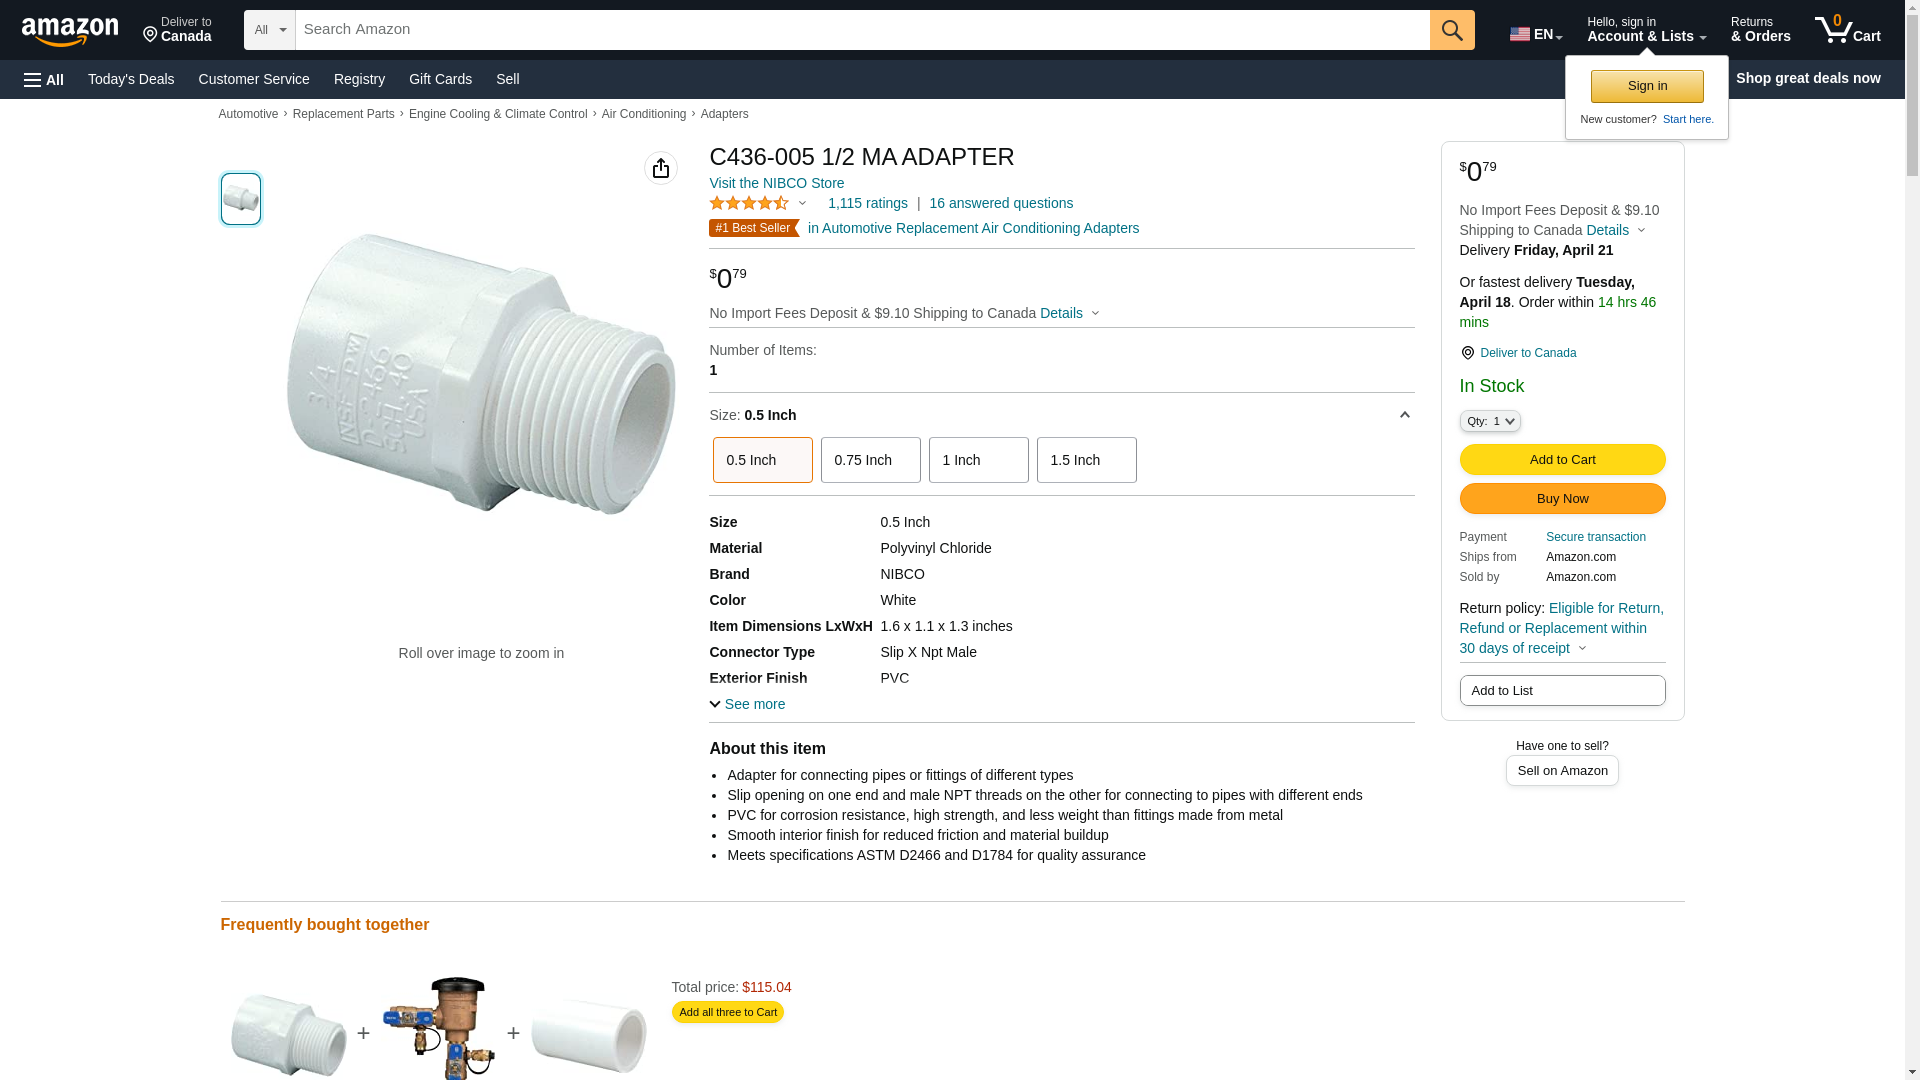Image resolution: width=1920 pixels, height=1080 pixels.
Task: Click the Amazon logo
Action: (70, 31)
